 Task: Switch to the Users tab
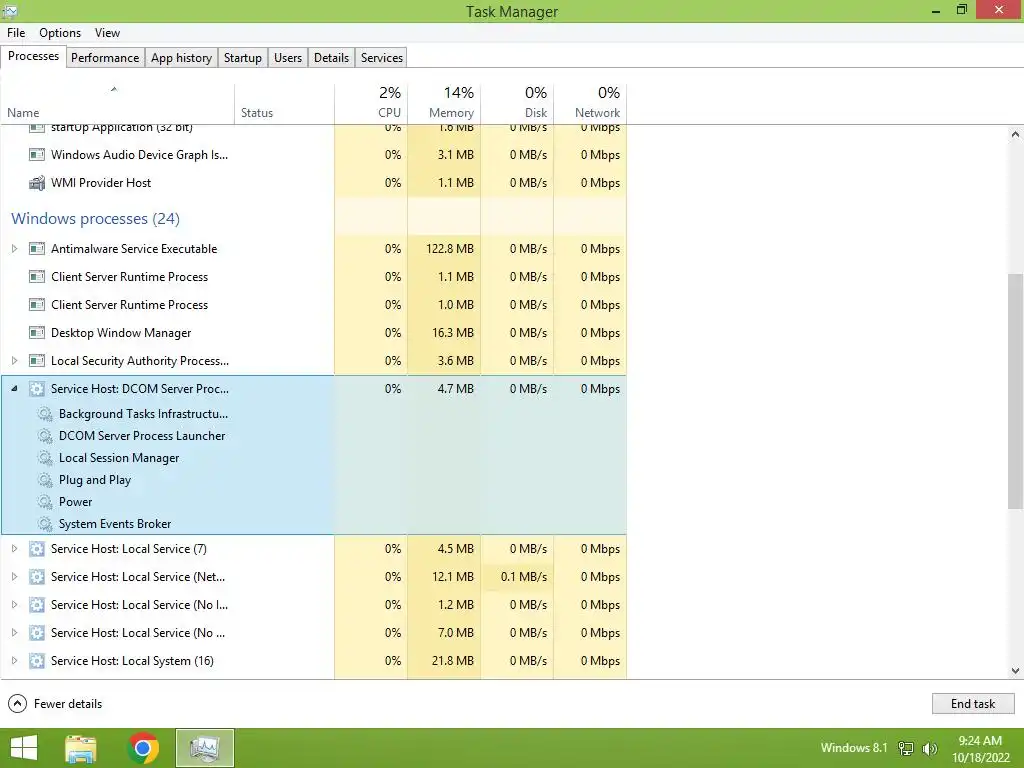pos(288,57)
